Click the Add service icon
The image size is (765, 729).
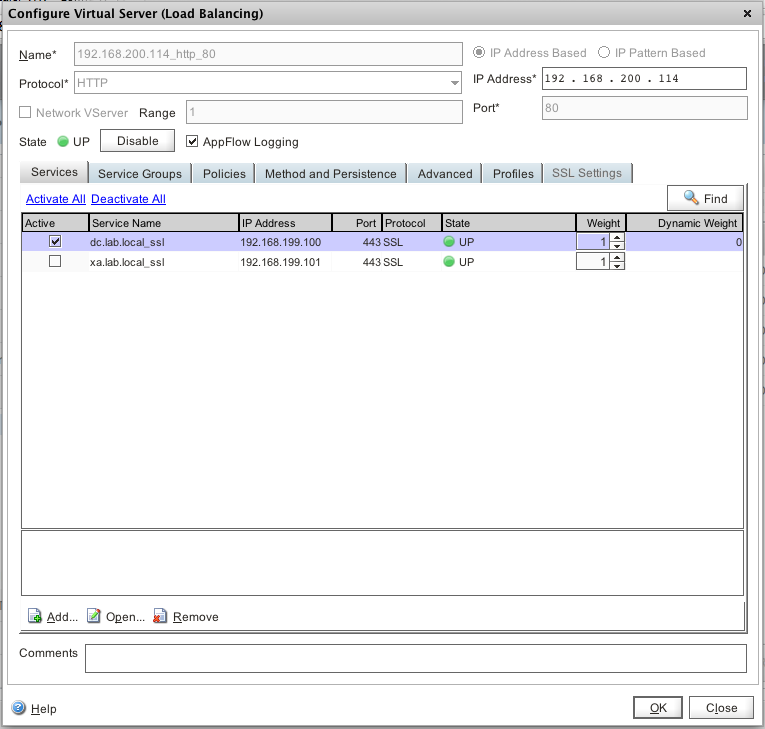(35, 617)
